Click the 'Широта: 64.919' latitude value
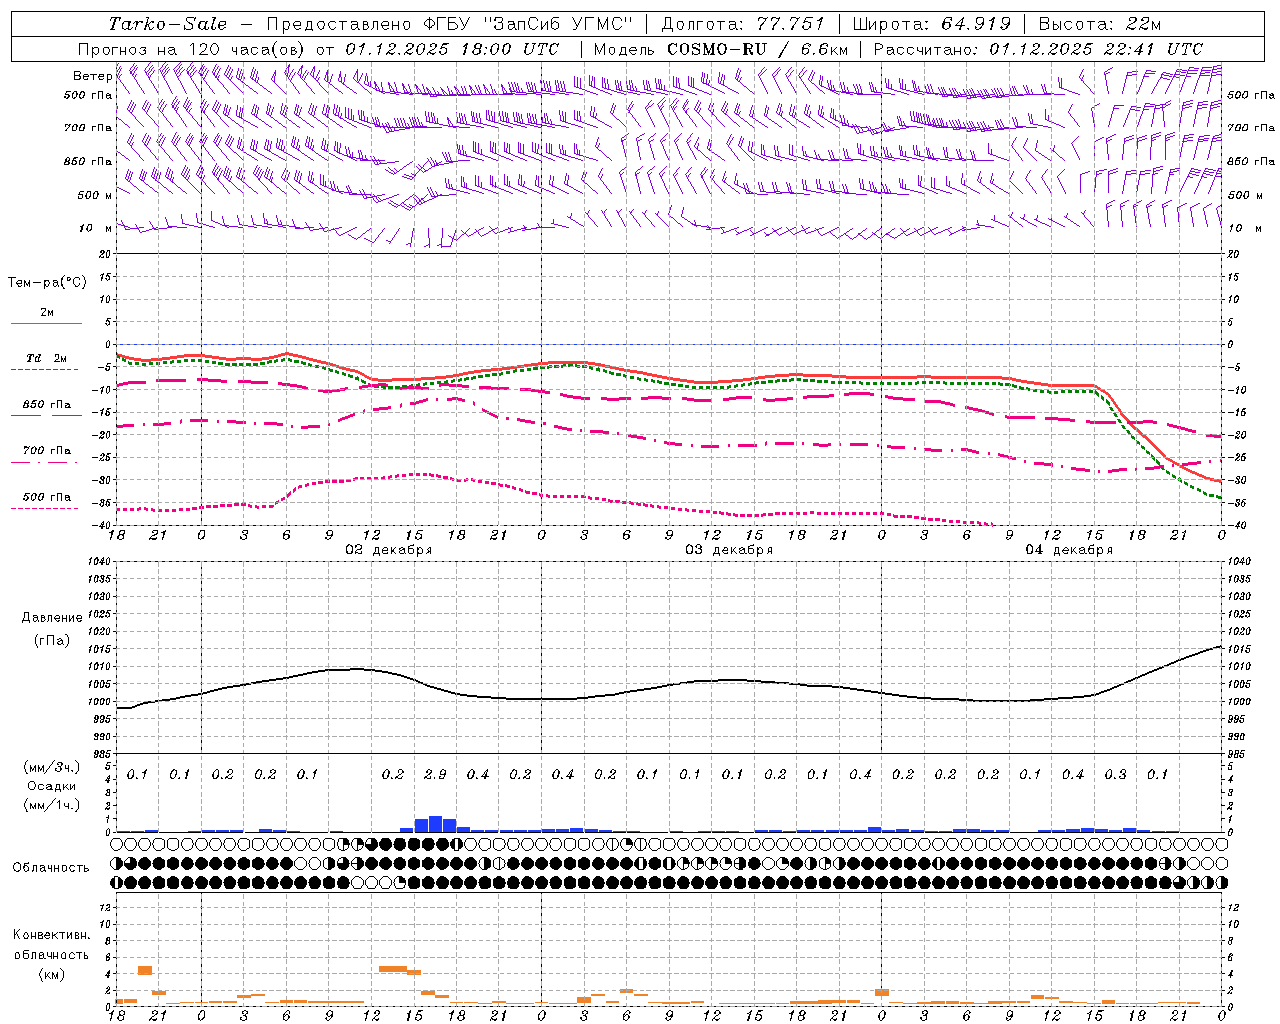The image size is (1280, 1024). click(x=932, y=24)
